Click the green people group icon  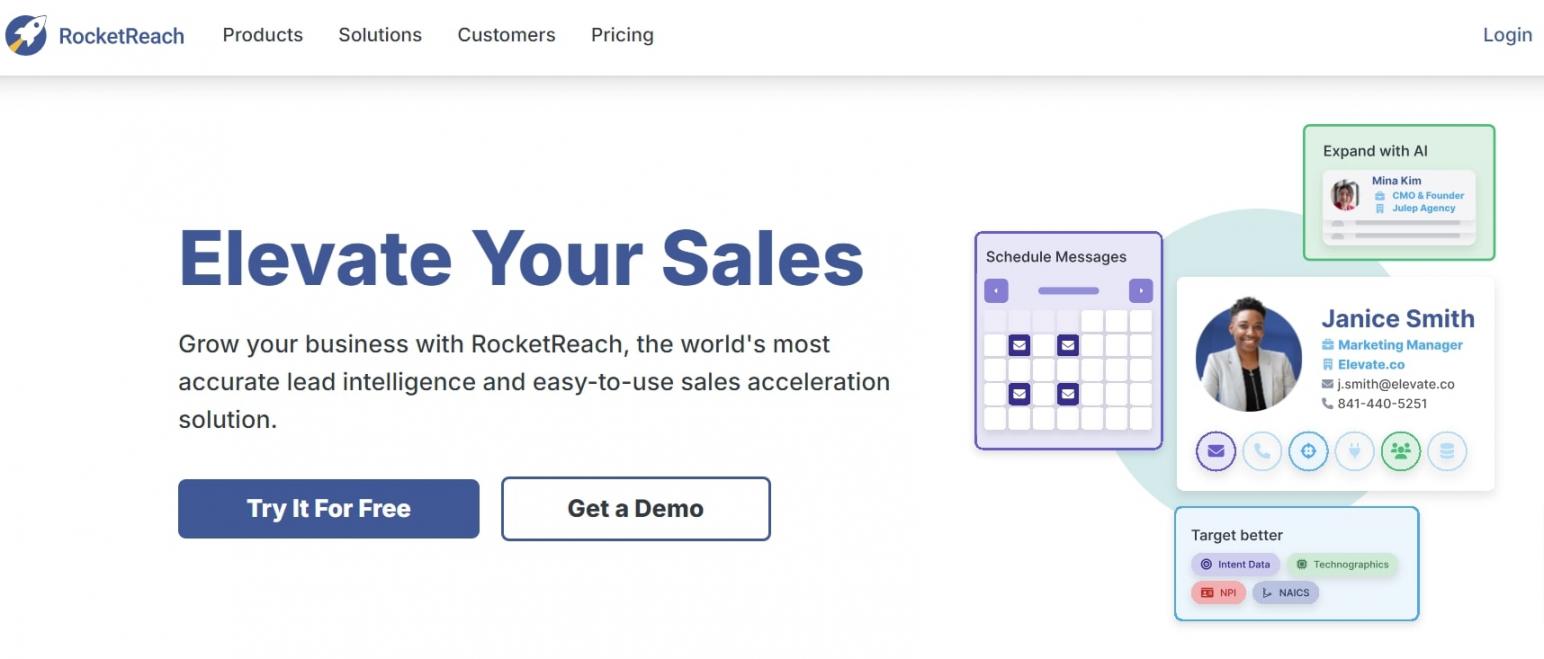click(x=1400, y=451)
